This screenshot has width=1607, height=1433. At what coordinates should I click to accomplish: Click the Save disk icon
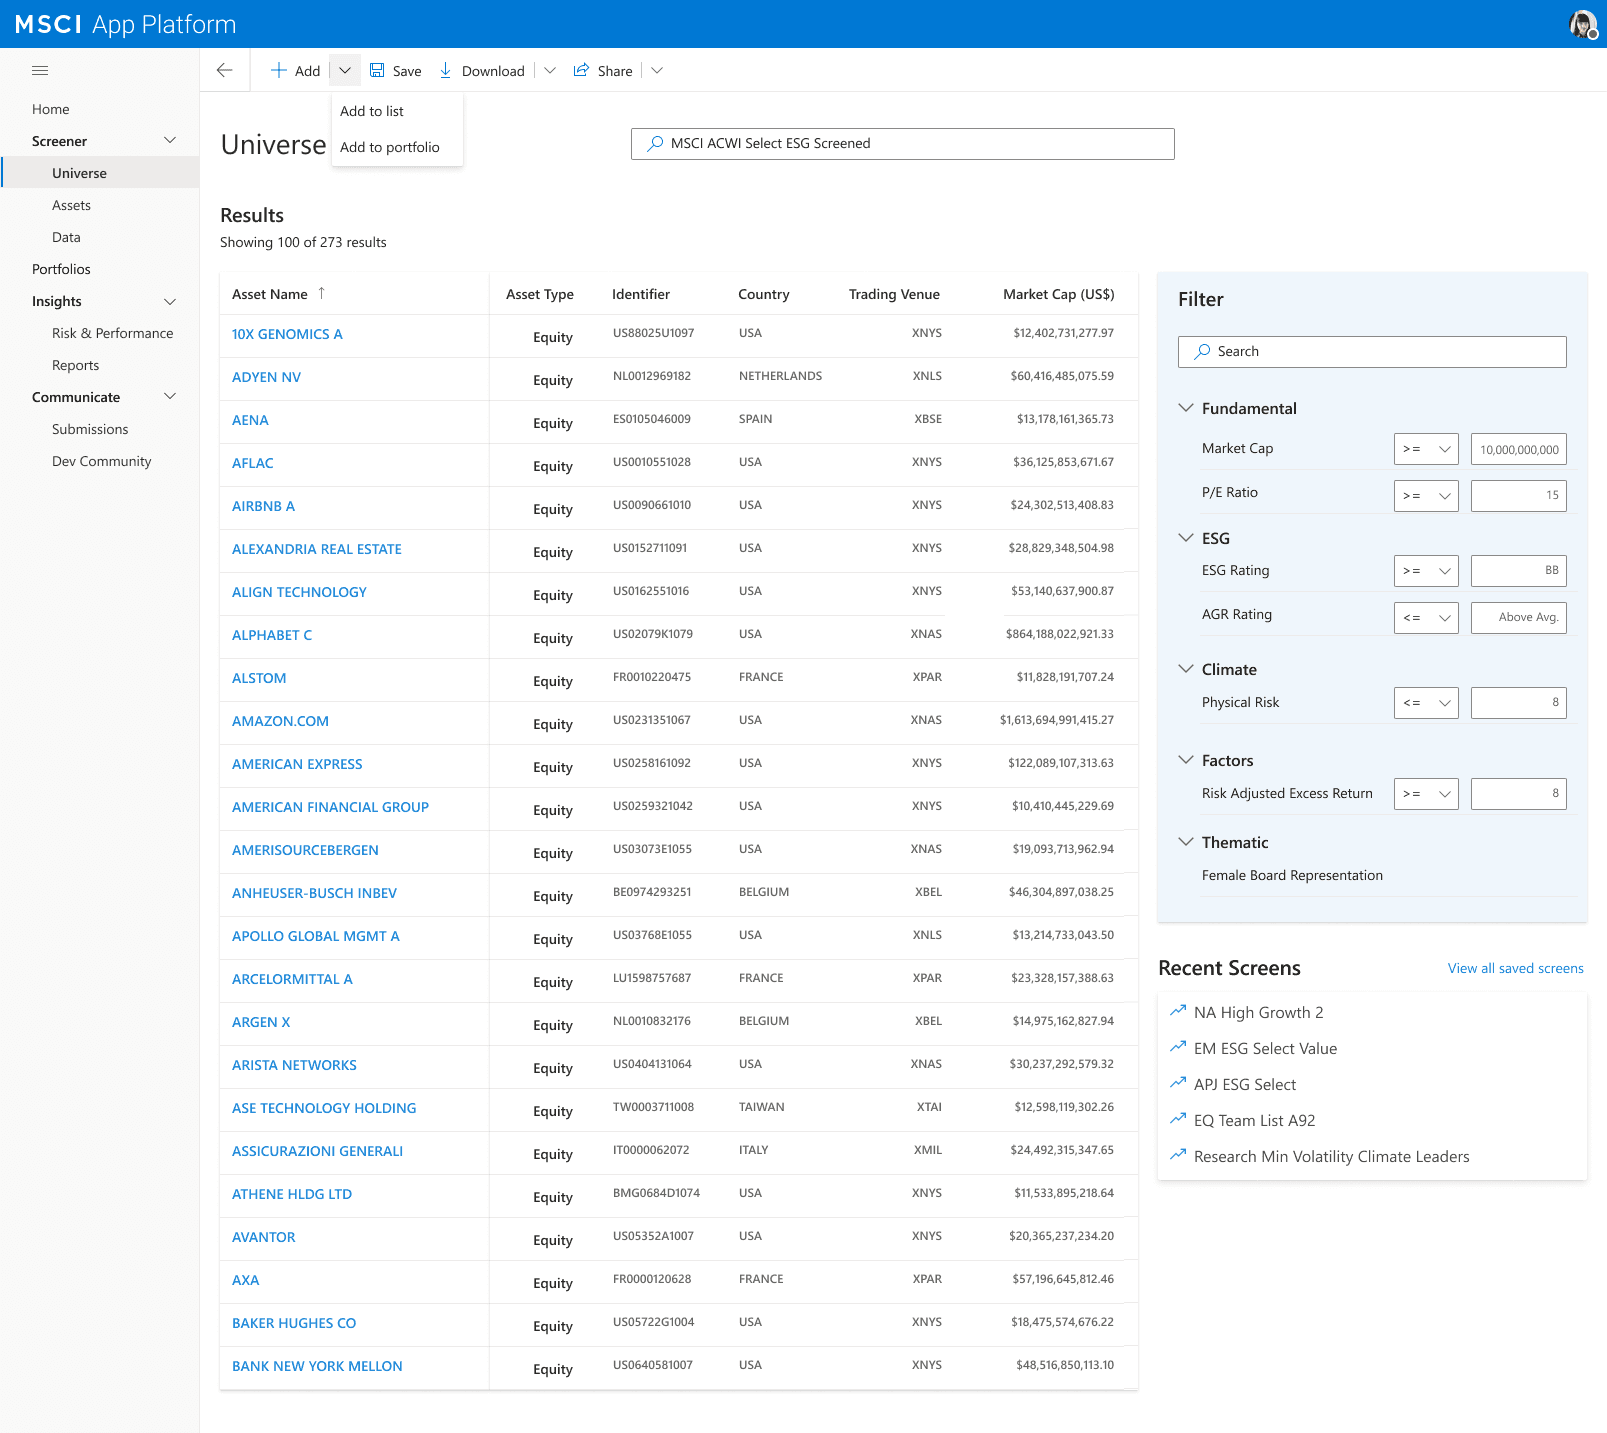[377, 70]
